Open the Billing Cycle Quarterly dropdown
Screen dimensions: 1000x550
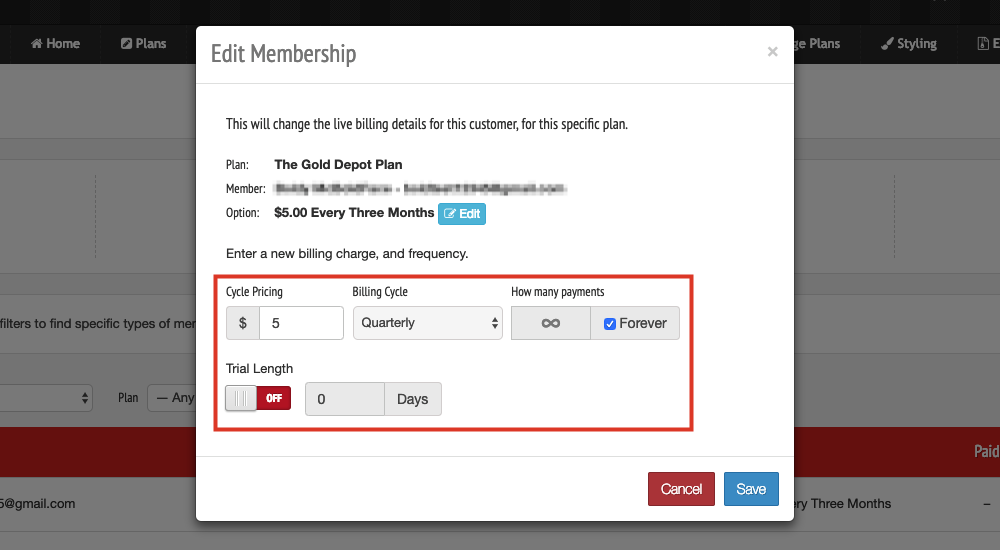pos(428,323)
